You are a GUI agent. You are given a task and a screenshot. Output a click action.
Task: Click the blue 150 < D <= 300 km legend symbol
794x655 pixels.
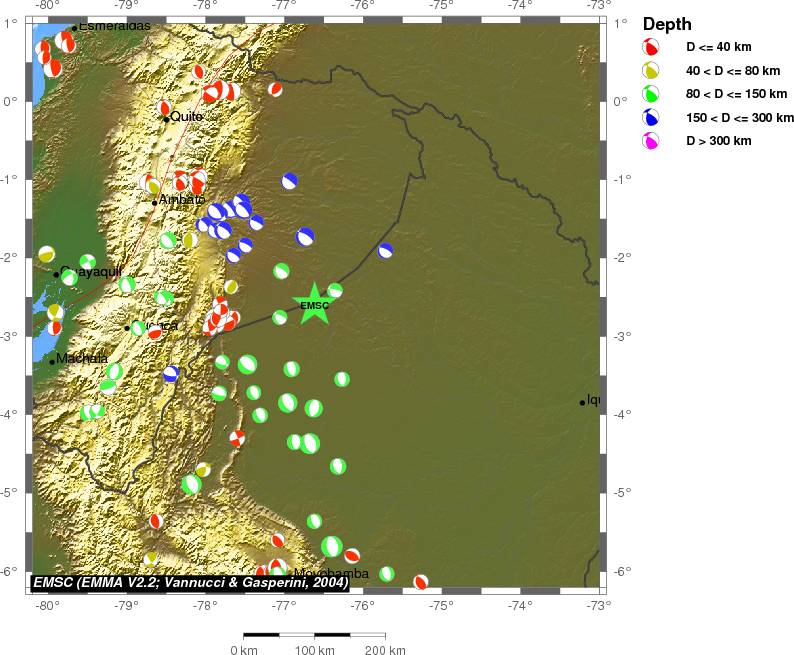coord(652,118)
